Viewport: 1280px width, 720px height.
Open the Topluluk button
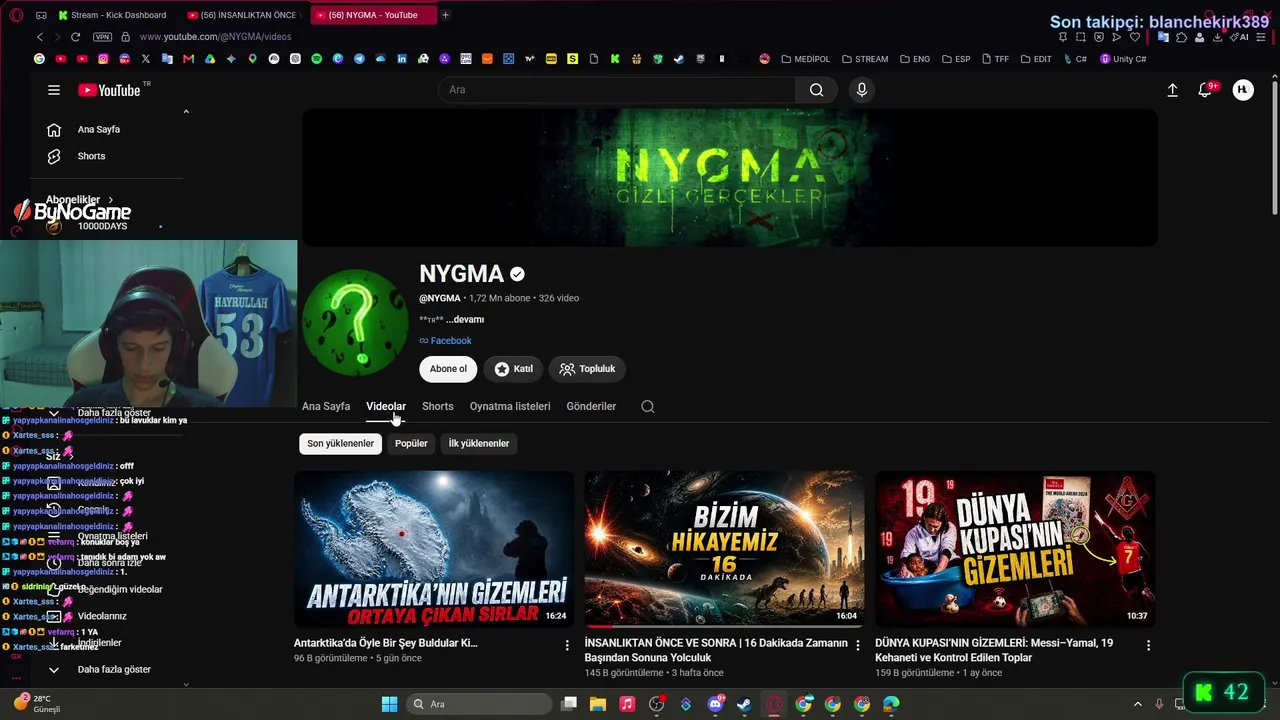(x=587, y=369)
